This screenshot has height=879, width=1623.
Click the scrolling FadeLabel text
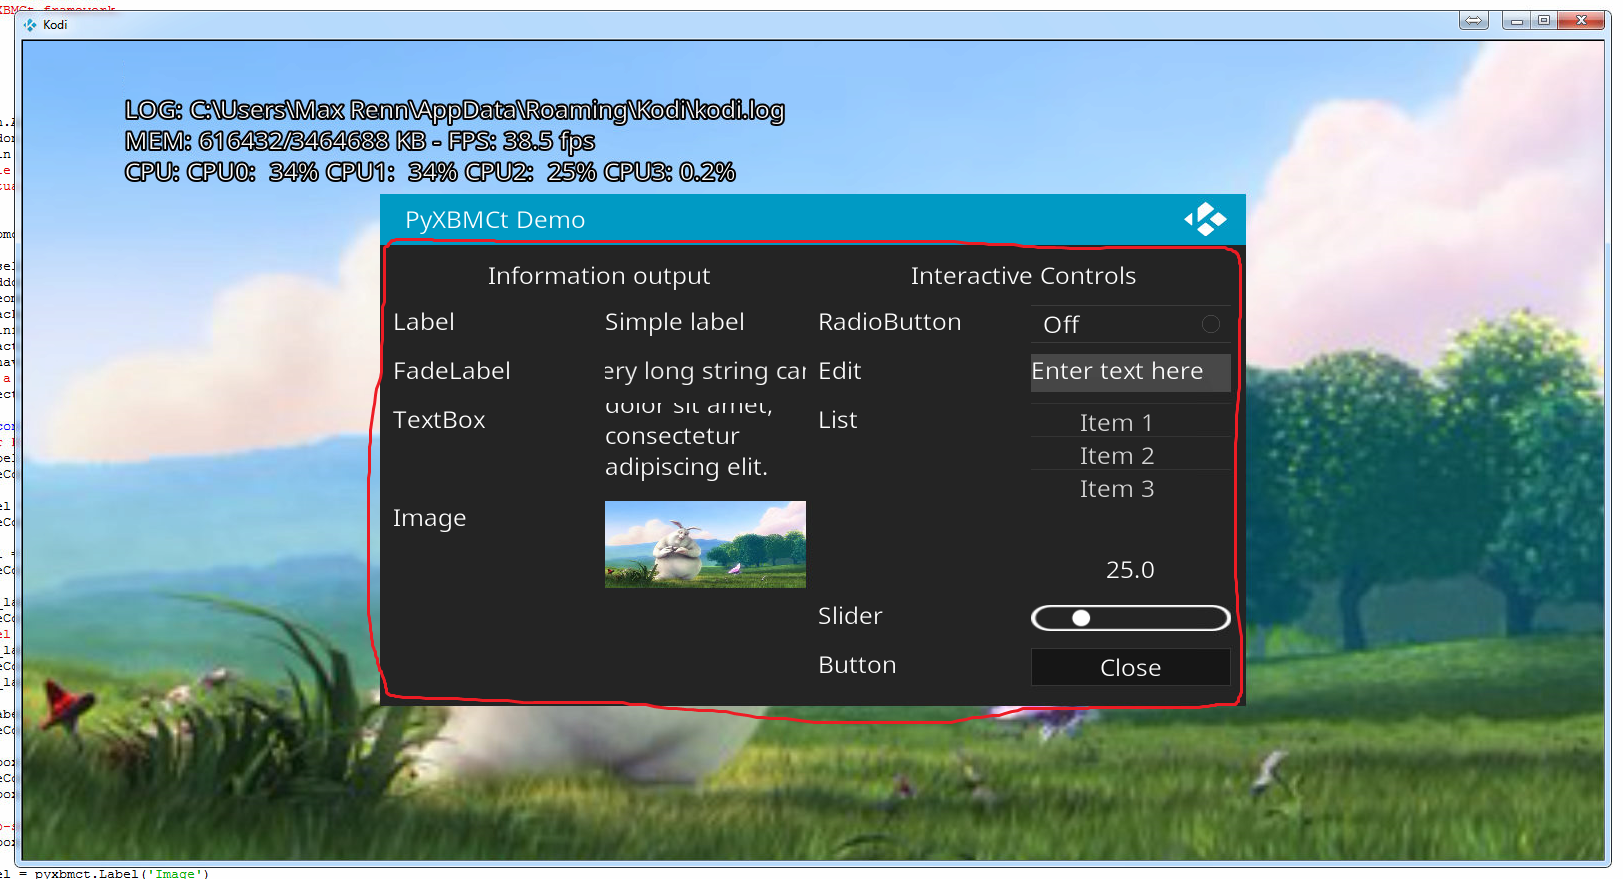pos(705,371)
